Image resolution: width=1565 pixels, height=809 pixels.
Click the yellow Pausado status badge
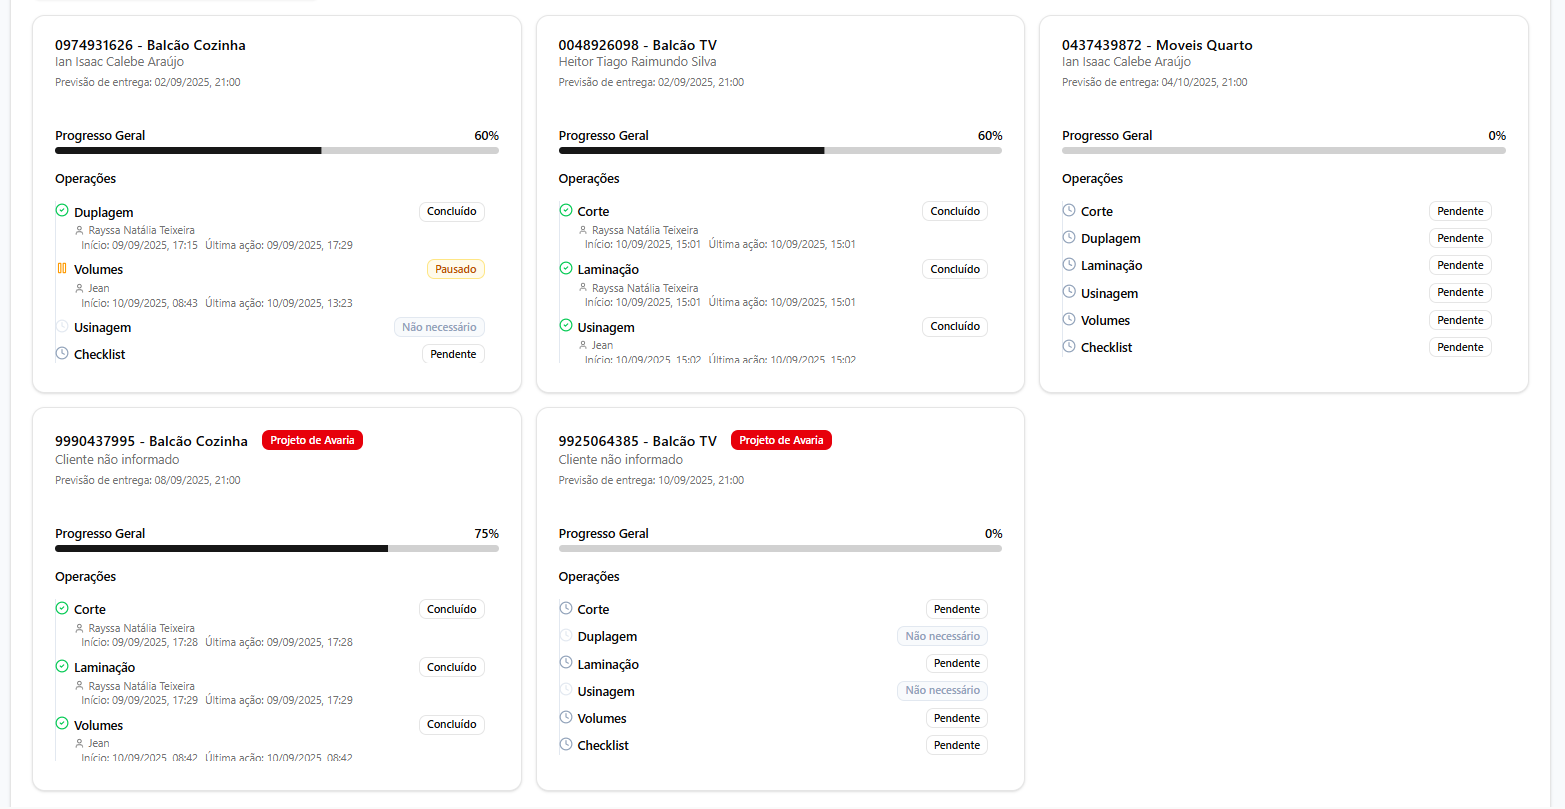click(455, 269)
